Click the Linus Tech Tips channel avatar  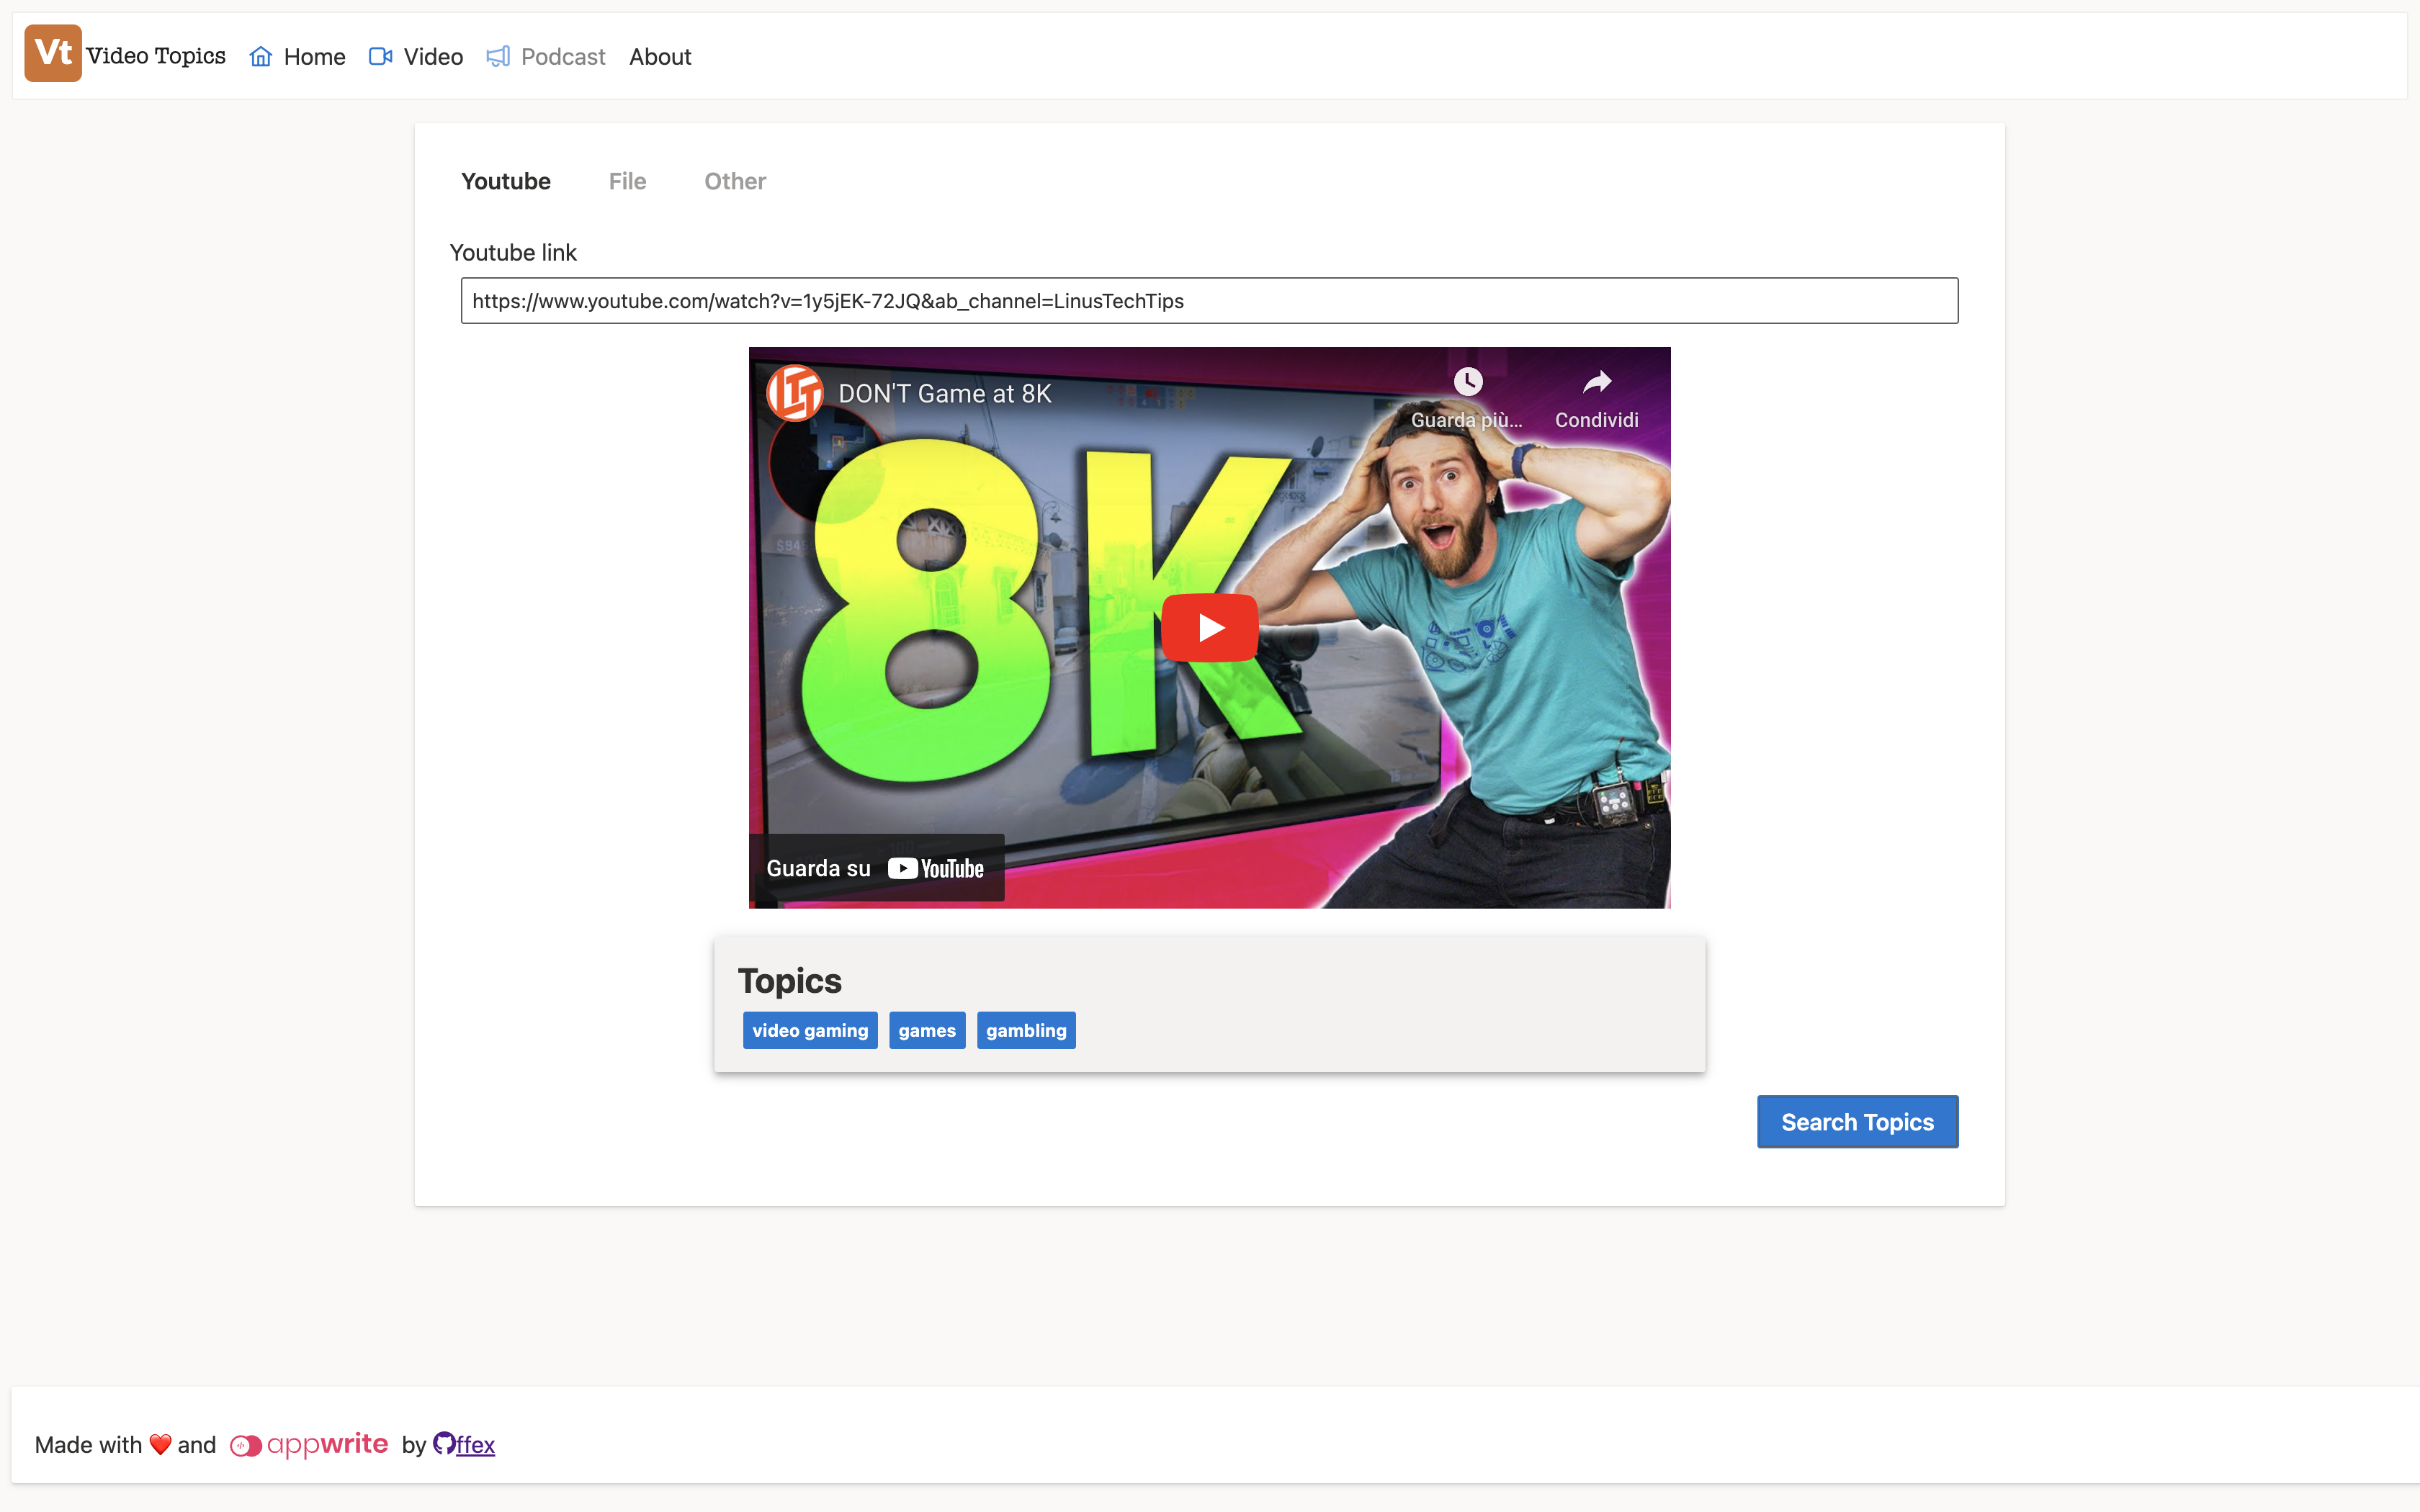click(x=794, y=393)
